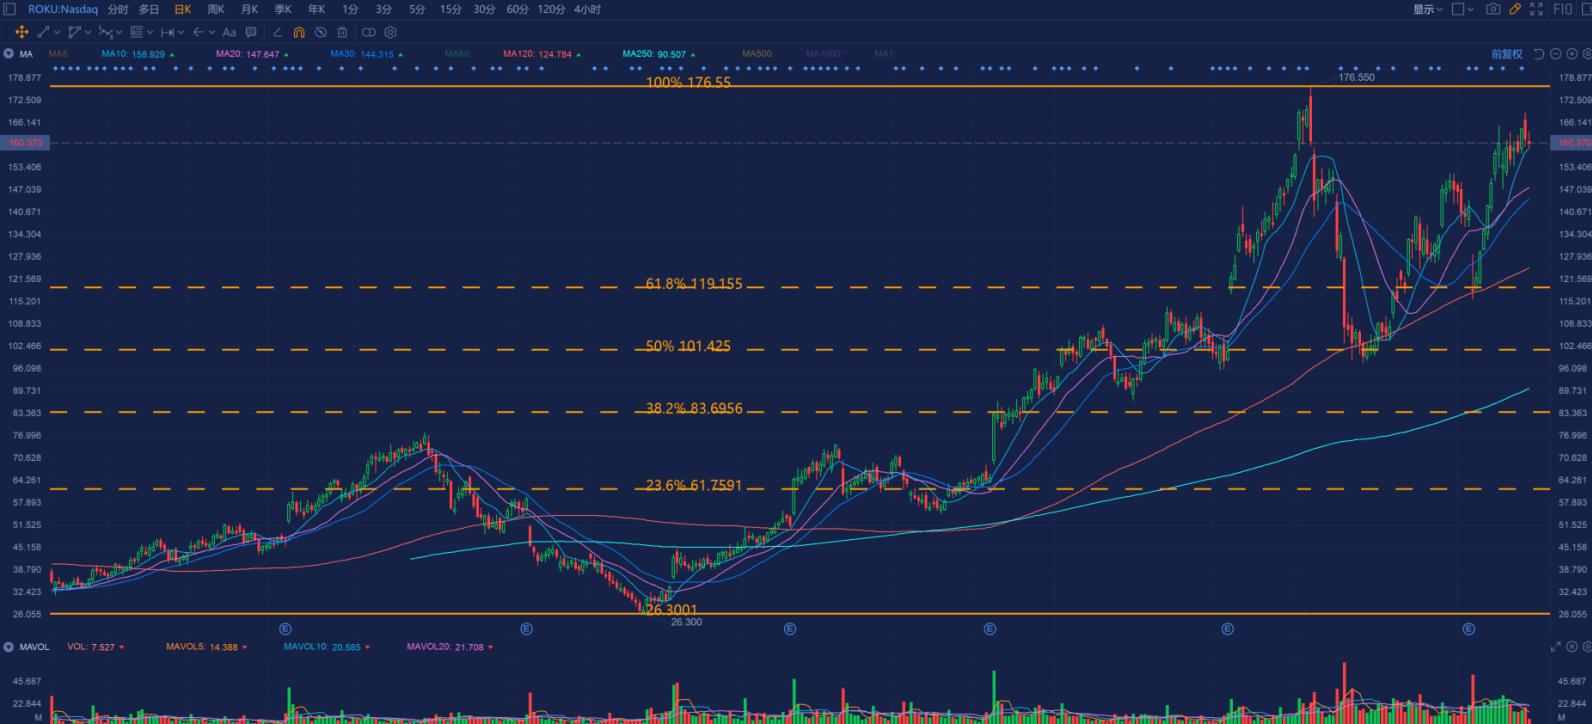
Task: Open line tool dropdown arrow
Action: tap(57, 32)
